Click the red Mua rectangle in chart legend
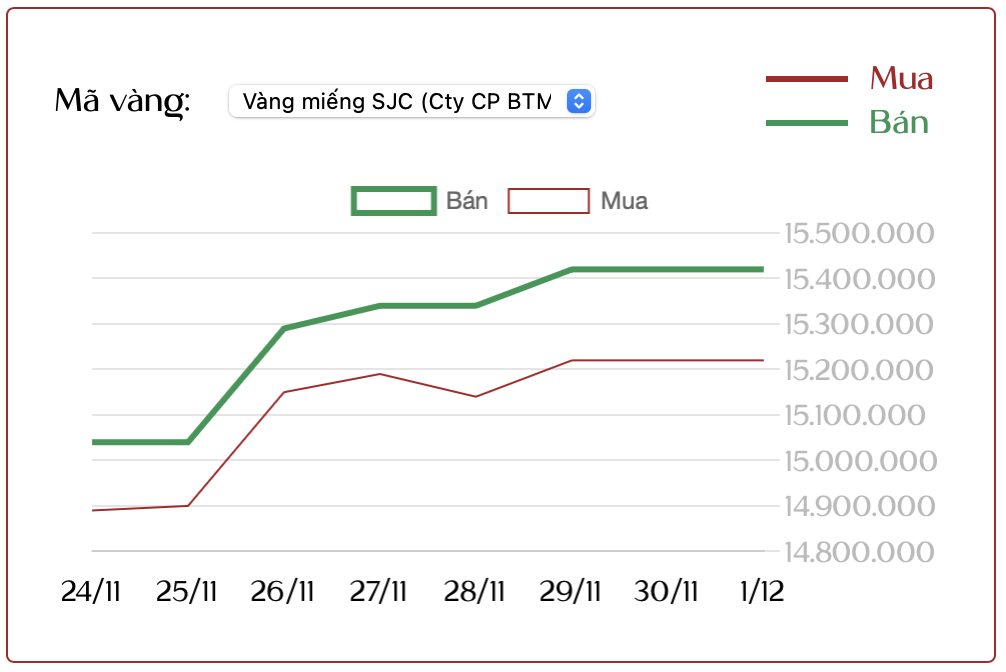Viewport: 1006px width, 672px height. click(x=548, y=200)
